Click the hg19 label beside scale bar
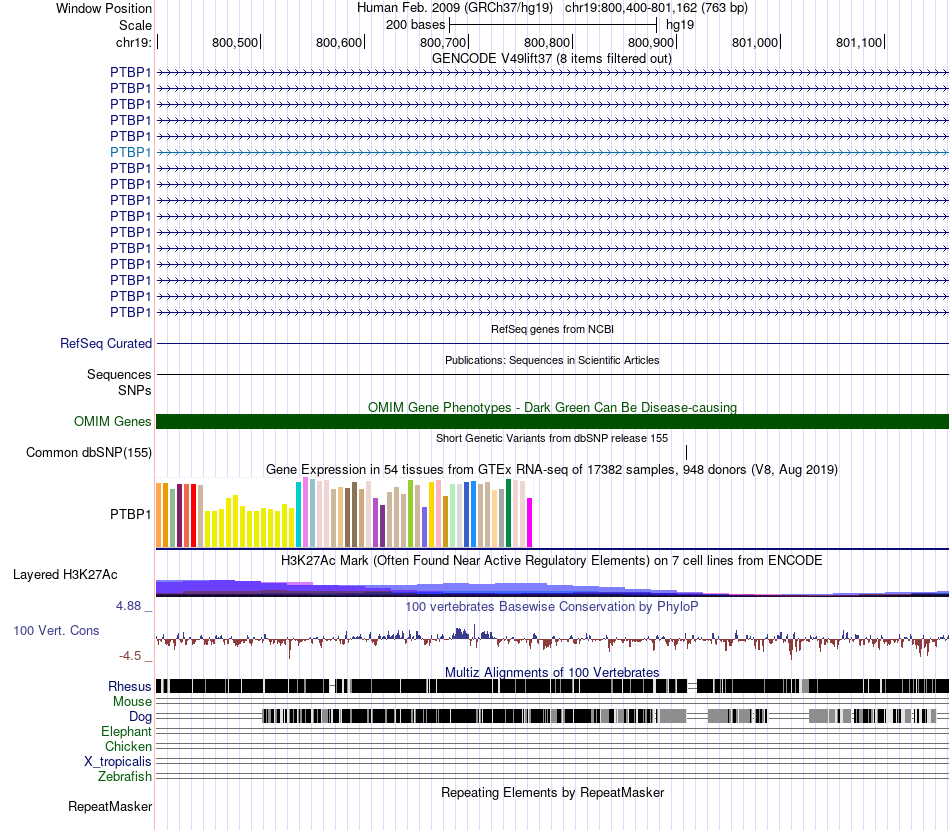The image size is (950, 830). tap(680, 25)
